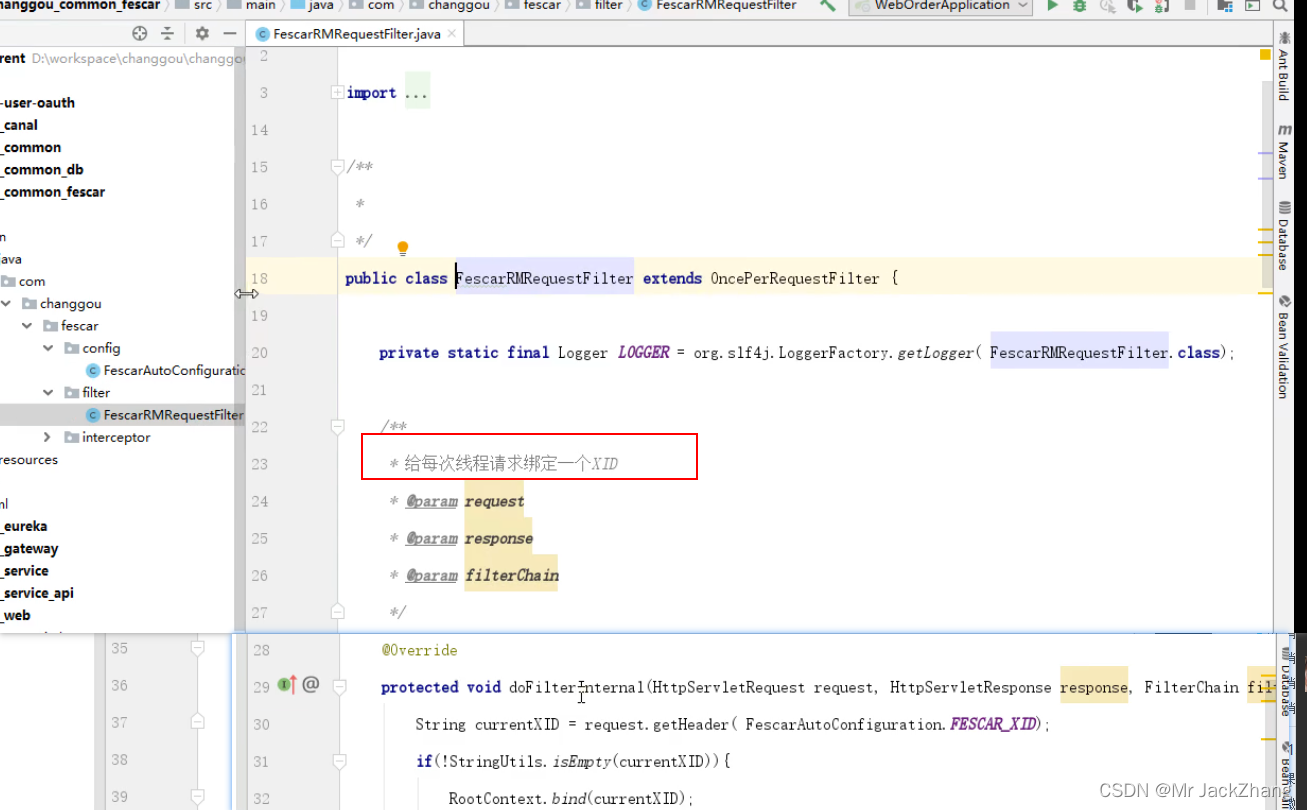This screenshot has width=1307, height=810.
Task: Open WebOrderApplication run configuration dropdown
Action: (940, 5)
